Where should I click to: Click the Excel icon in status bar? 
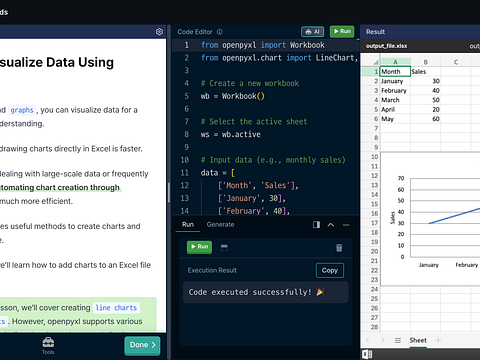(367, 354)
